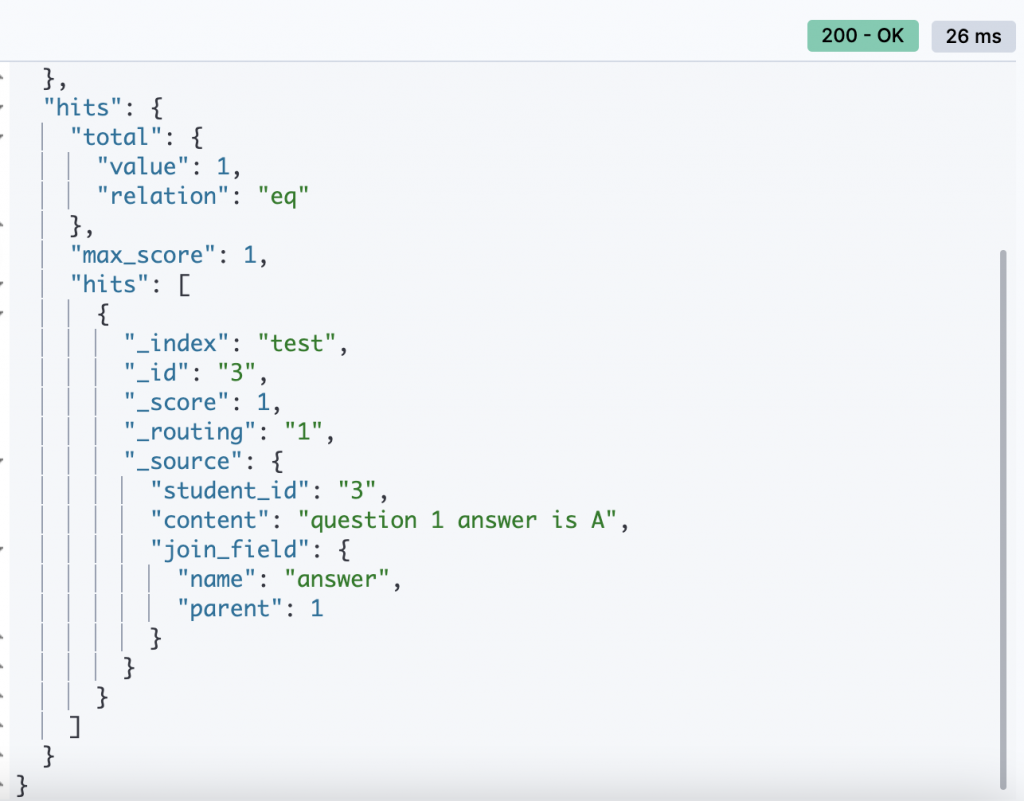Viewport: 1024px width, 801px height.
Task: Click the "_id": "3" line
Action: [195, 373]
